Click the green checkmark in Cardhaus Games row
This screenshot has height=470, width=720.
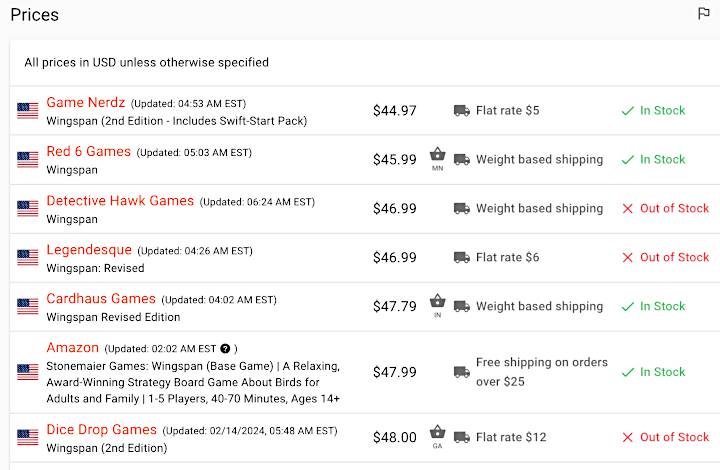(x=627, y=306)
